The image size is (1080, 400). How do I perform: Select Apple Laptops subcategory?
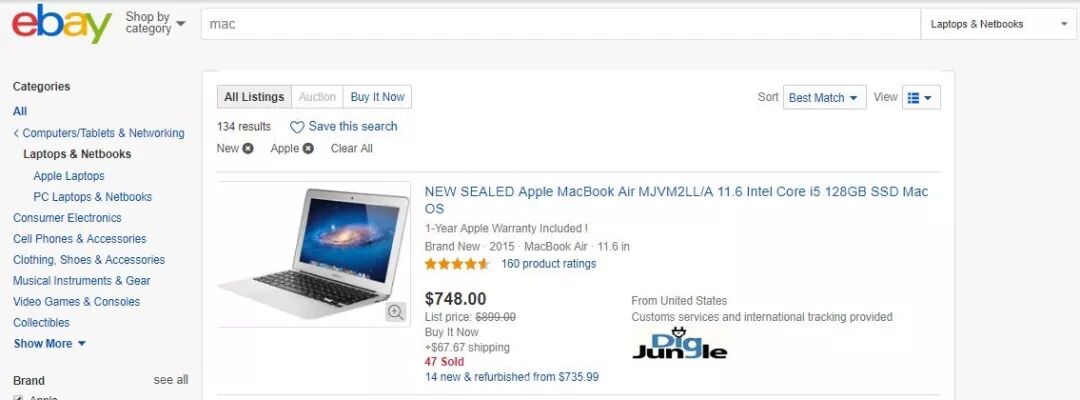(x=69, y=176)
